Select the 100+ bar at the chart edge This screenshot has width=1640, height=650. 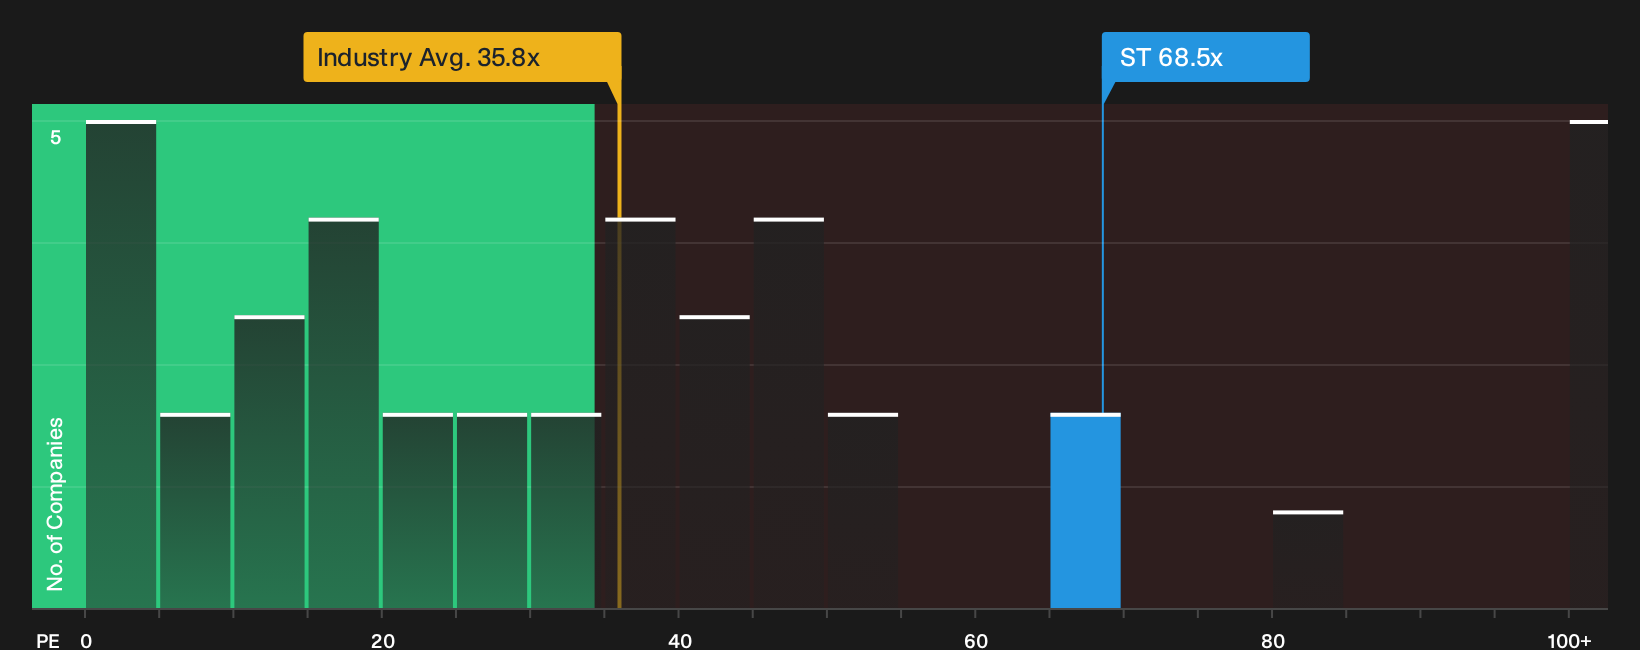1589,364
